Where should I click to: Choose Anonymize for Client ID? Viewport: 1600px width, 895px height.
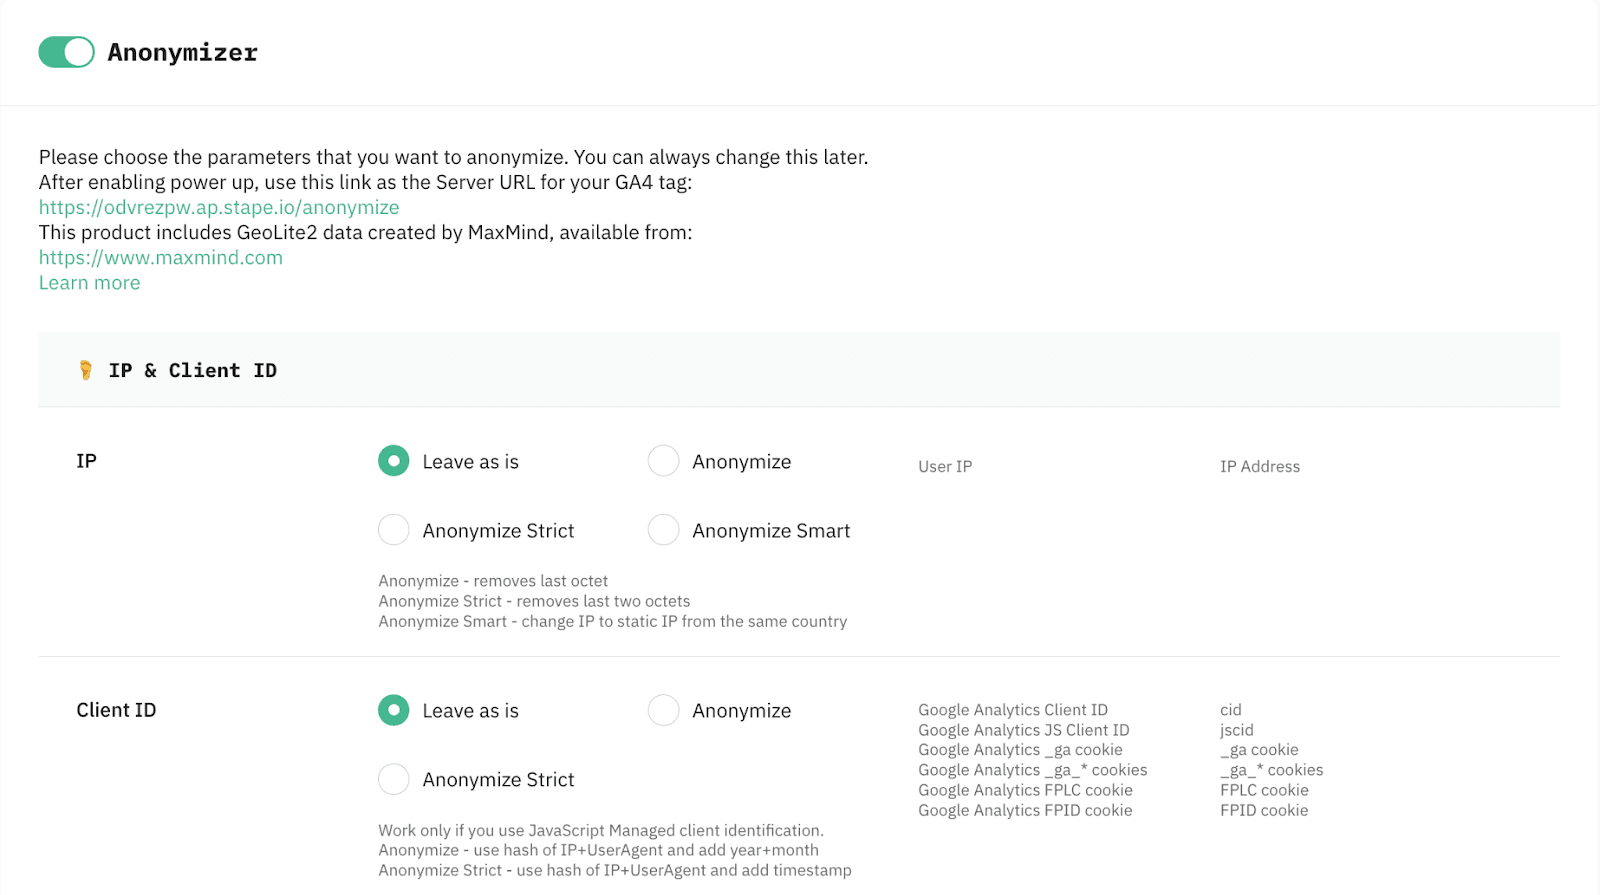[663, 710]
